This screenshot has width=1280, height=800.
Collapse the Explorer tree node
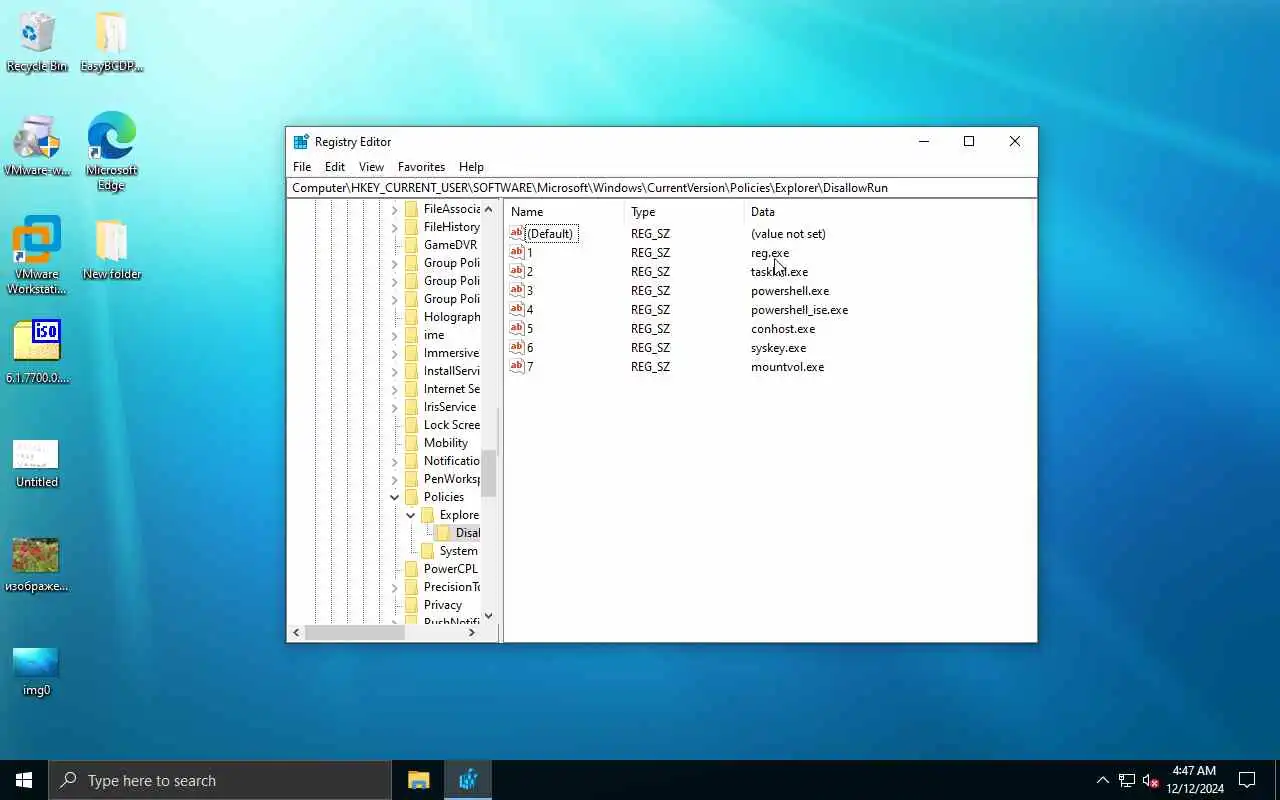pos(410,515)
